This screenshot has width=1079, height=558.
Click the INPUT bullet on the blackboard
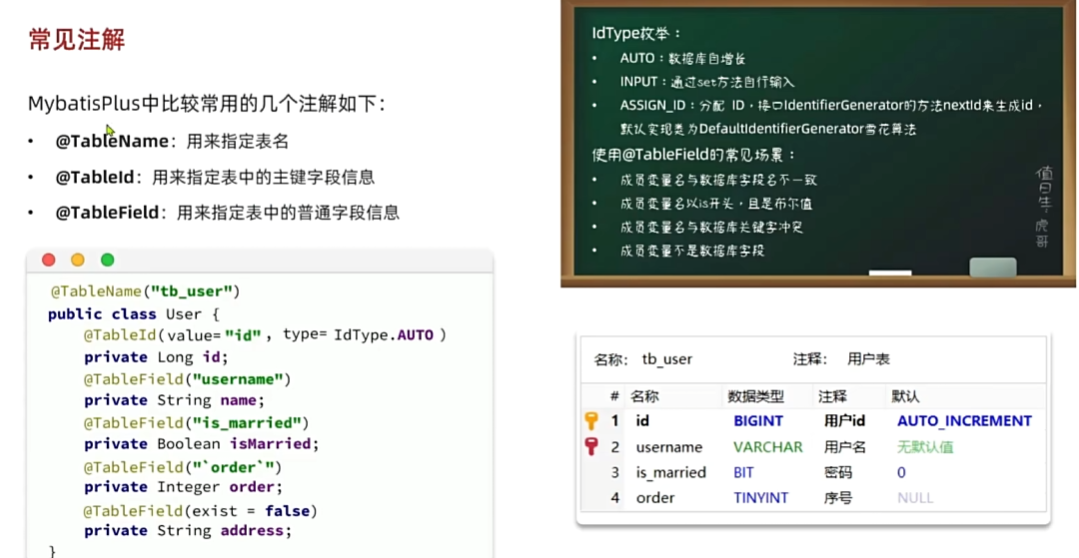click(x=707, y=81)
